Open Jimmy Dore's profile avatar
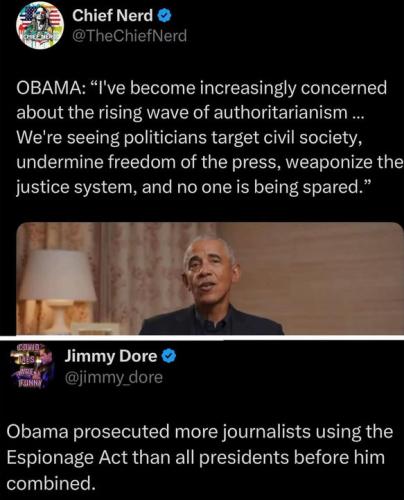This screenshot has width=404, height=500. click(31, 367)
